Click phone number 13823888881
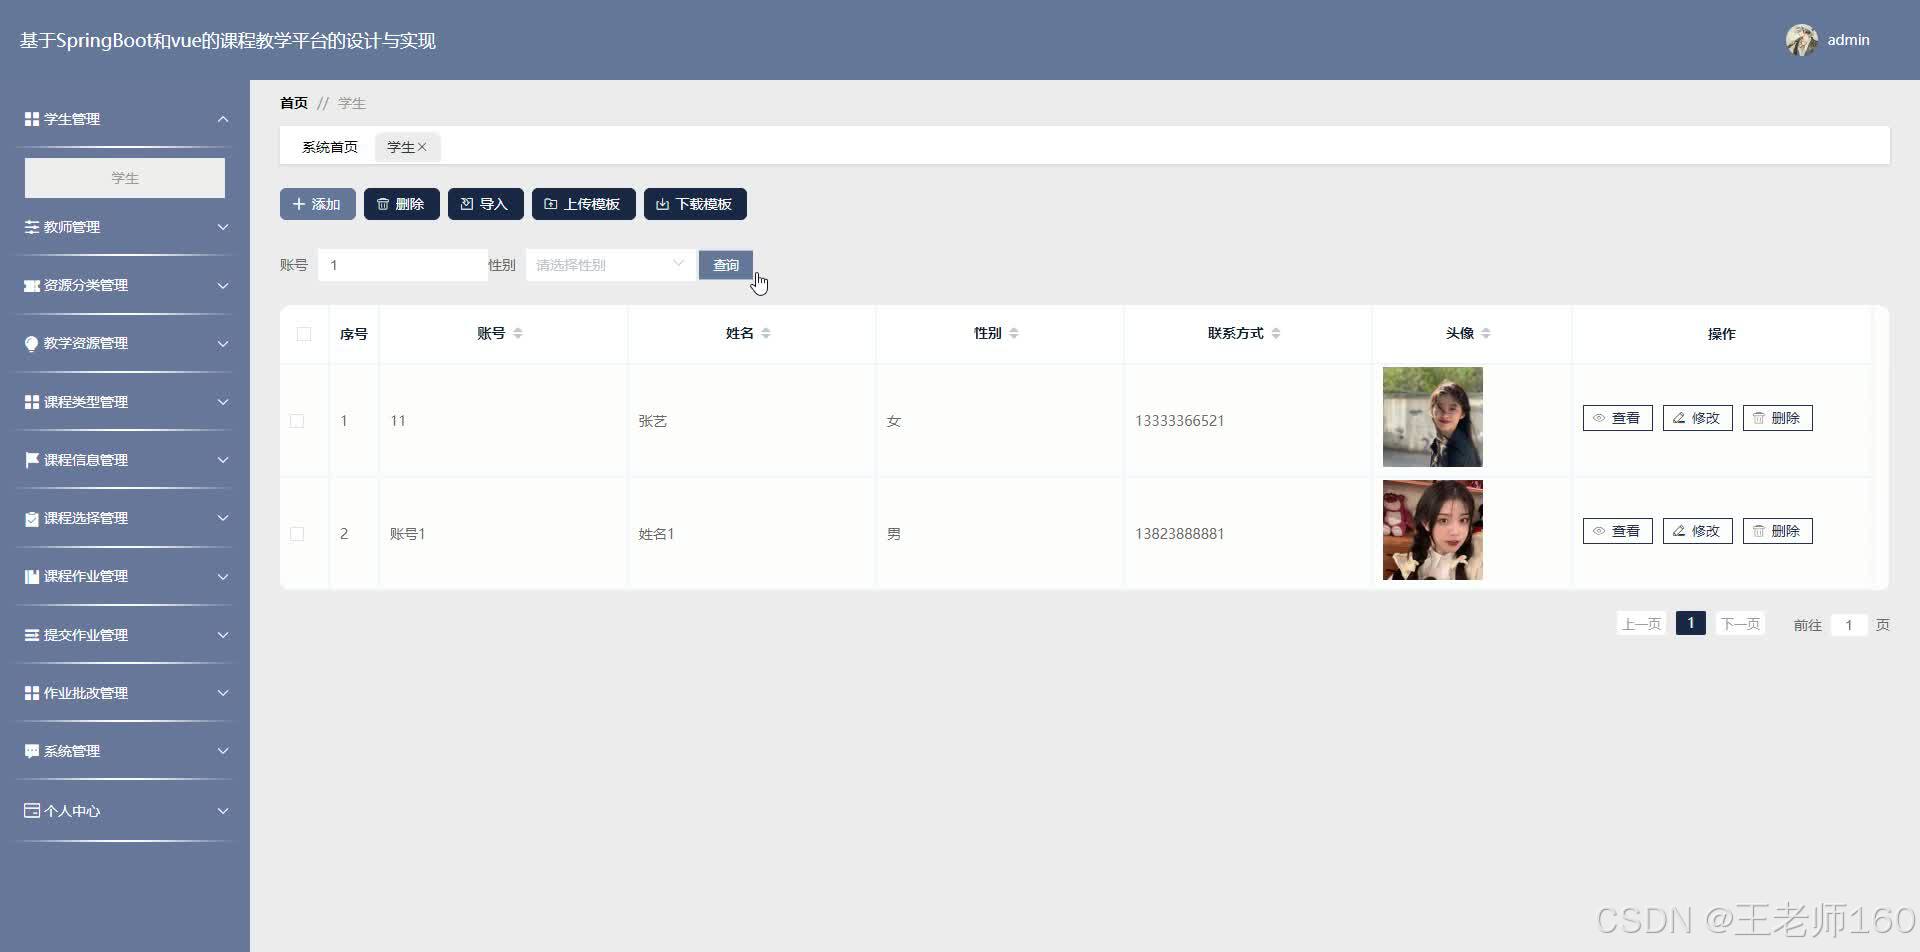Screen dimensions: 1920x952 [x=1180, y=534]
